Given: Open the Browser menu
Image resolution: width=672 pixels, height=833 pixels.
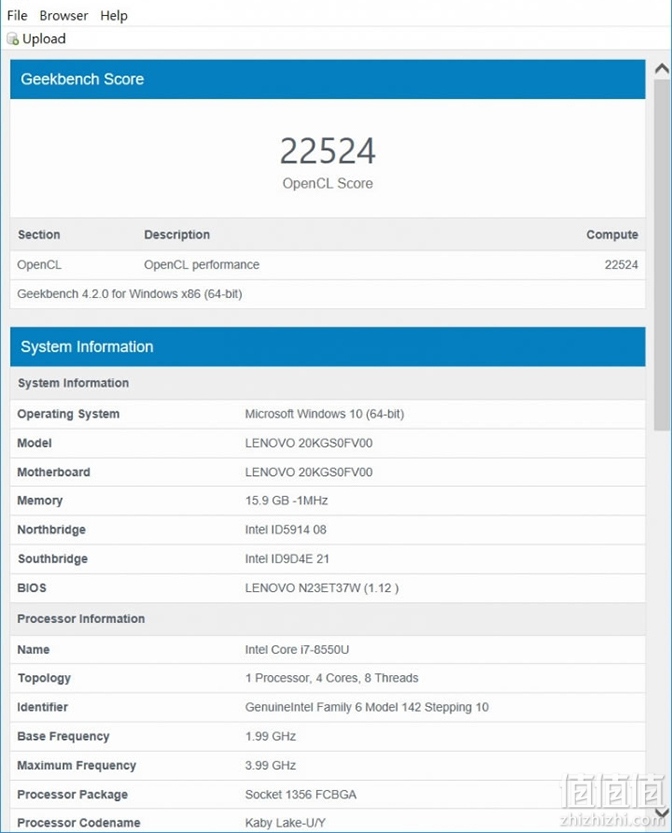Looking at the screenshot, I should pyautogui.click(x=64, y=15).
